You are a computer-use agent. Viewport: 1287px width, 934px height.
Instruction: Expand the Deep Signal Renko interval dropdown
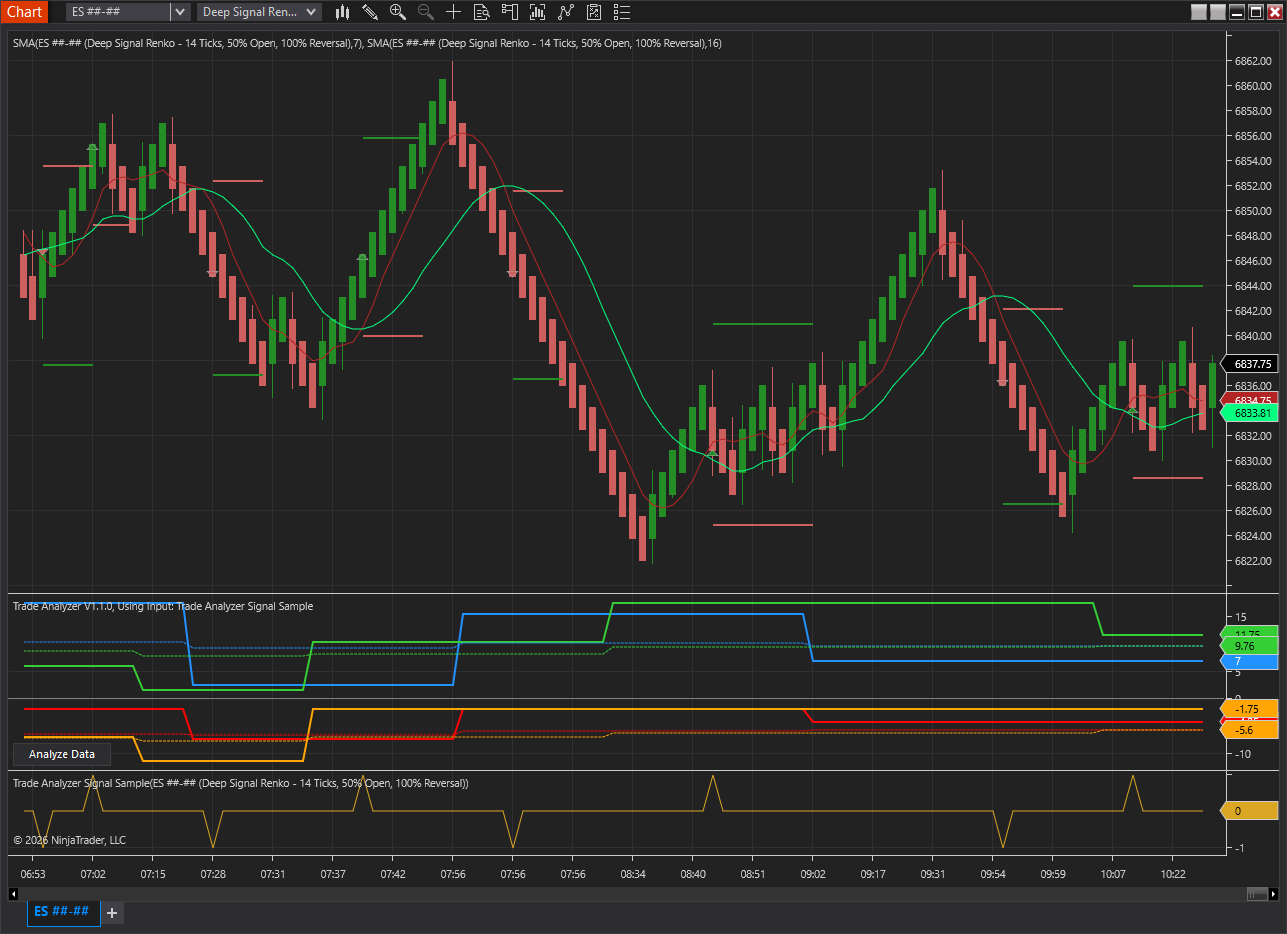click(311, 12)
